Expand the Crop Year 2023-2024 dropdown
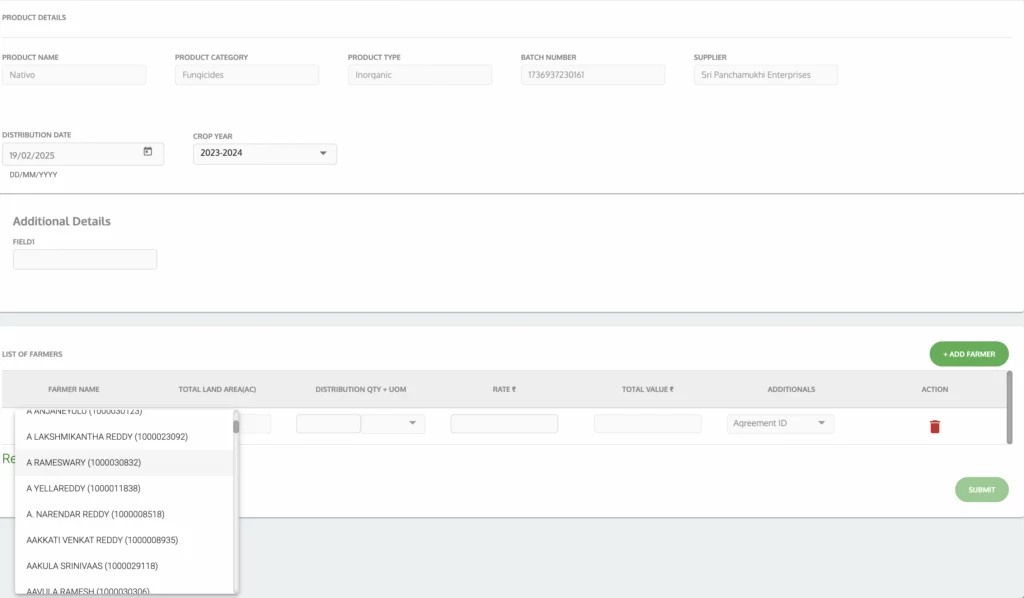 [264, 153]
